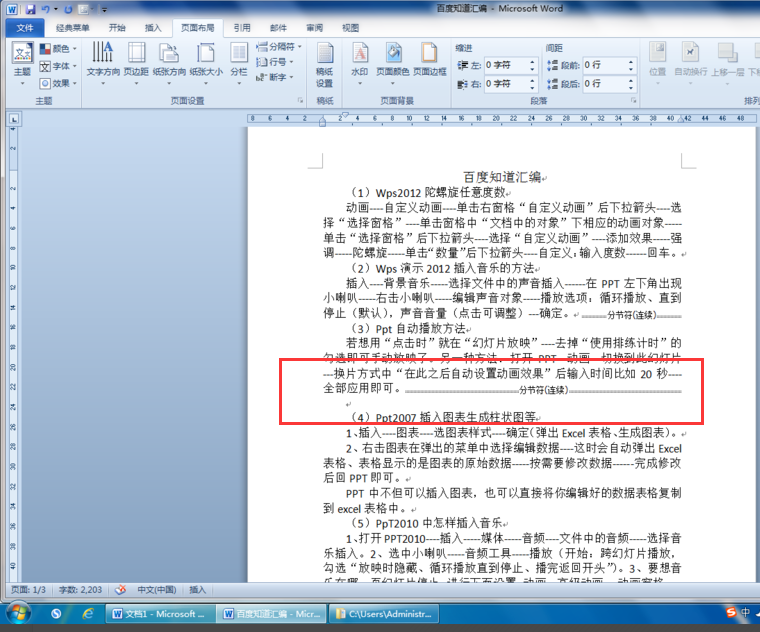This screenshot has height=632, width=760.
Task: Toggle Insert (插入) mode in status bar
Action: [x=197, y=589]
